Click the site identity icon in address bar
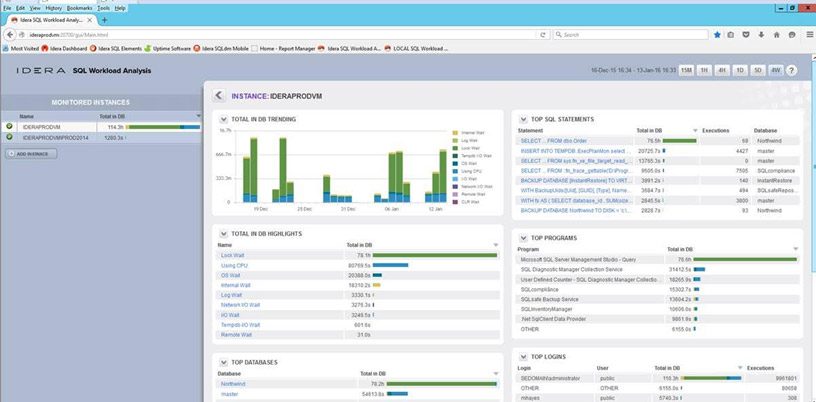The height and width of the screenshot is (402, 816). 23,35
